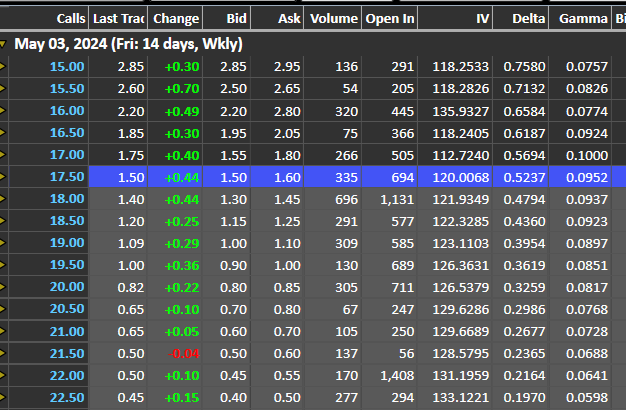Click IV value 120.0068
Image resolution: width=626 pixels, height=410 pixels.
tap(461, 177)
